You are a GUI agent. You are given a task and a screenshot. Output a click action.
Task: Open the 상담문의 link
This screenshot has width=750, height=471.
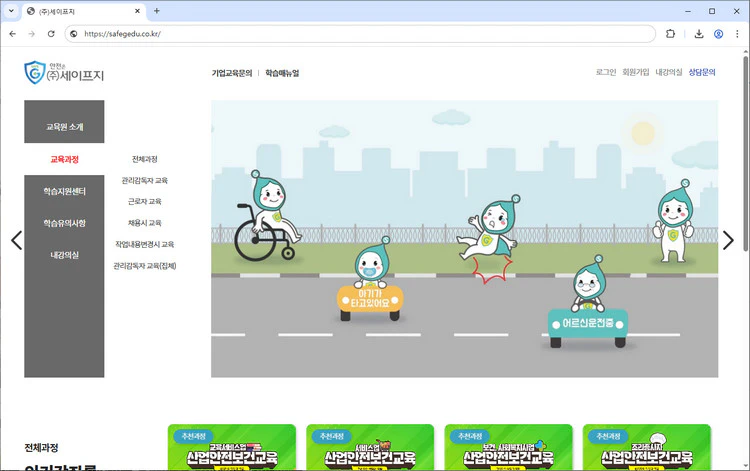tap(702, 73)
